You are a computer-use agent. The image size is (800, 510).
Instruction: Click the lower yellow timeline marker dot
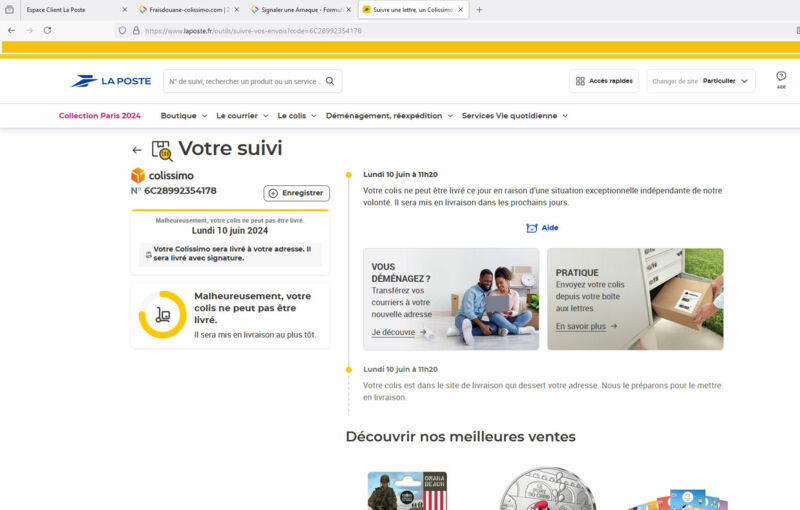(x=349, y=370)
